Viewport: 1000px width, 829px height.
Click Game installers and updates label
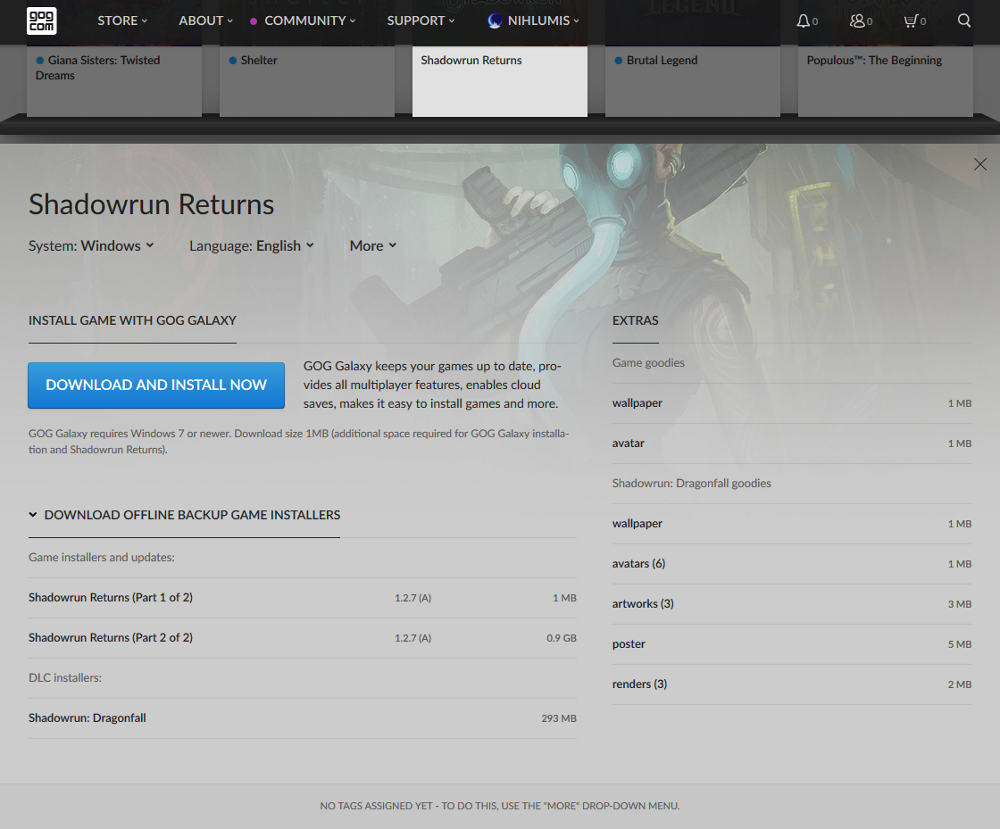pos(101,557)
